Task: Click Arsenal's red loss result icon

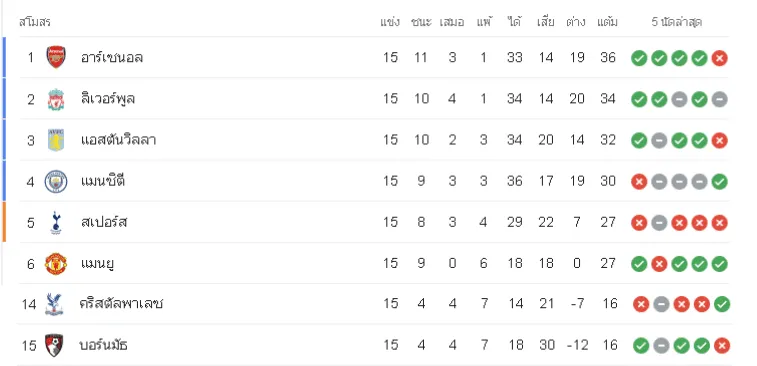Action: [719, 58]
